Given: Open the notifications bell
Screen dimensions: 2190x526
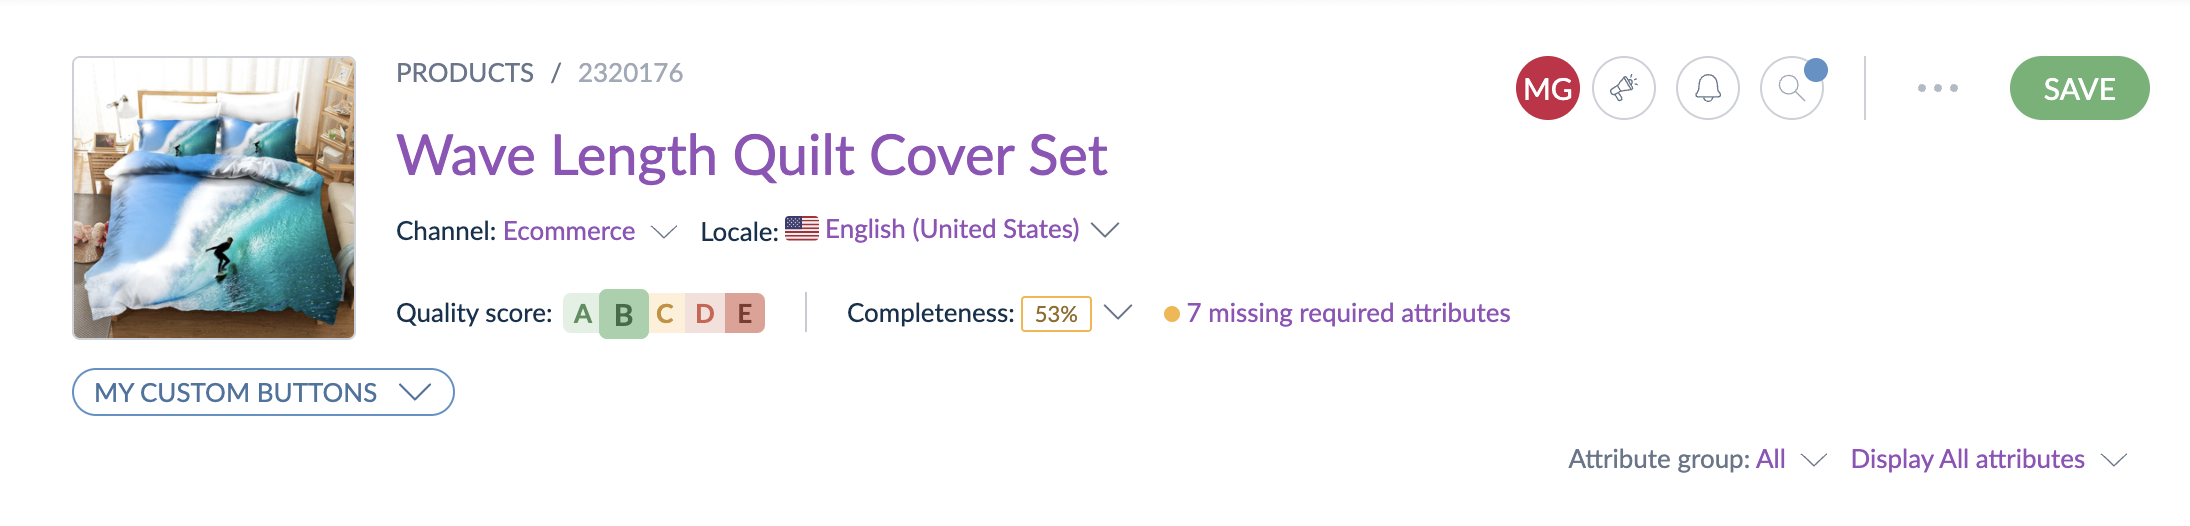Looking at the screenshot, I should click(1707, 88).
